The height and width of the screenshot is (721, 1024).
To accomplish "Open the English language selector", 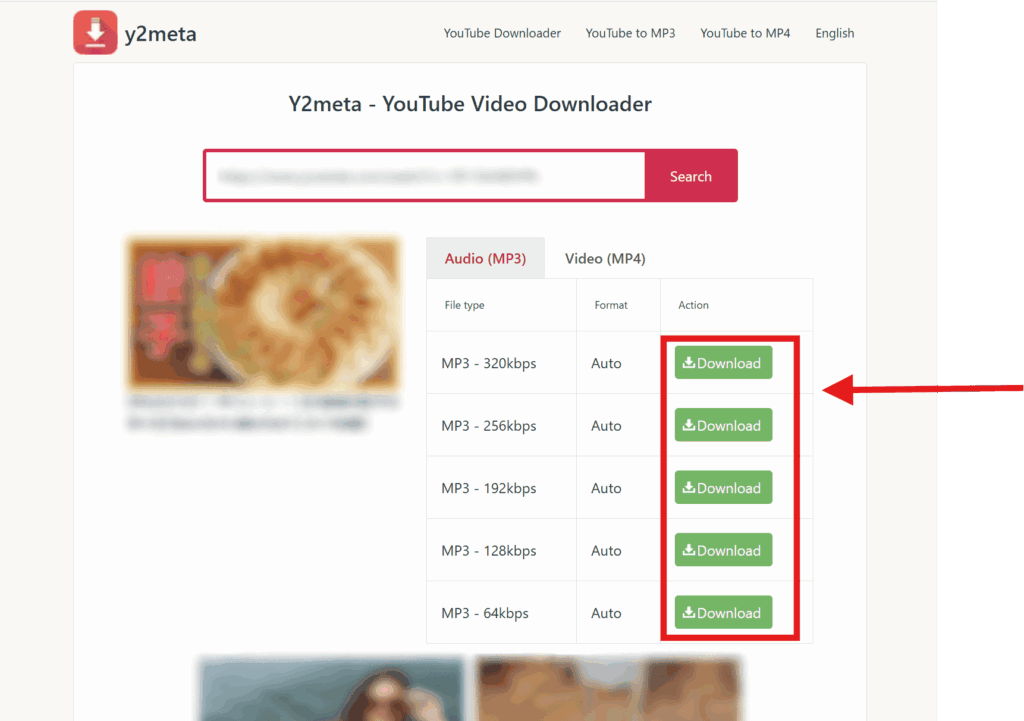I will (x=835, y=33).
